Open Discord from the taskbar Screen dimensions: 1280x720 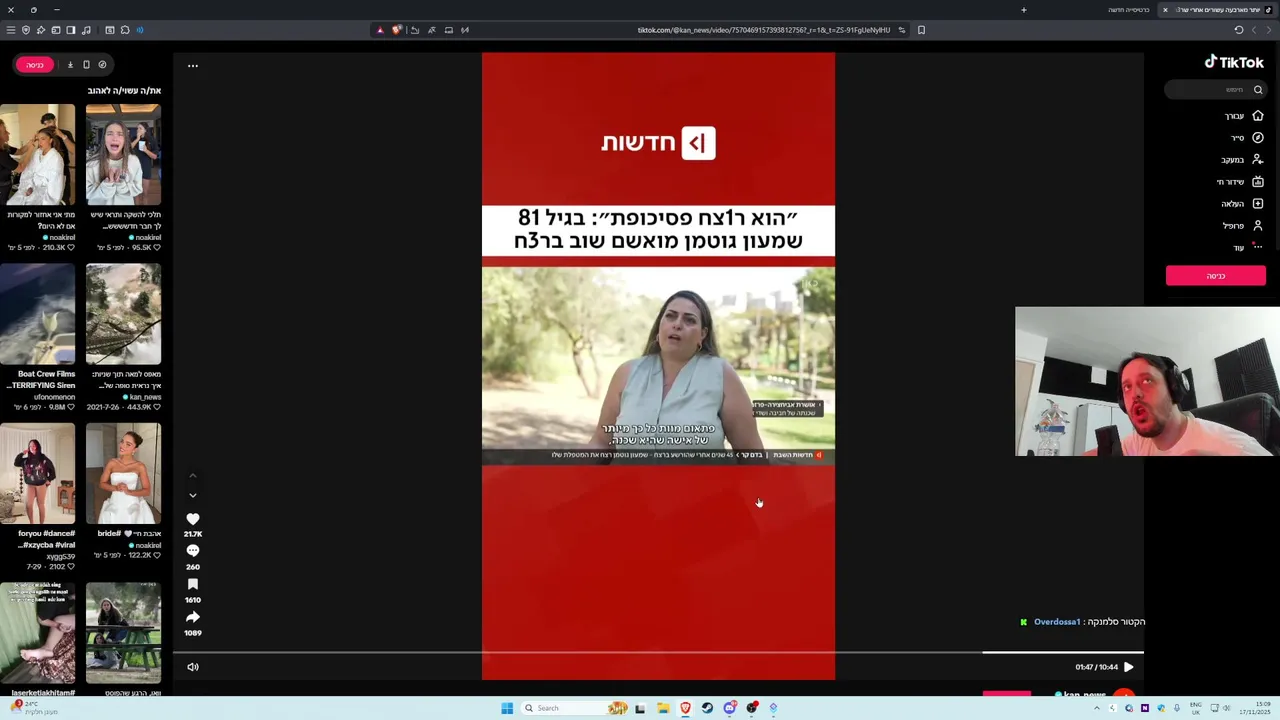[729, 708]
